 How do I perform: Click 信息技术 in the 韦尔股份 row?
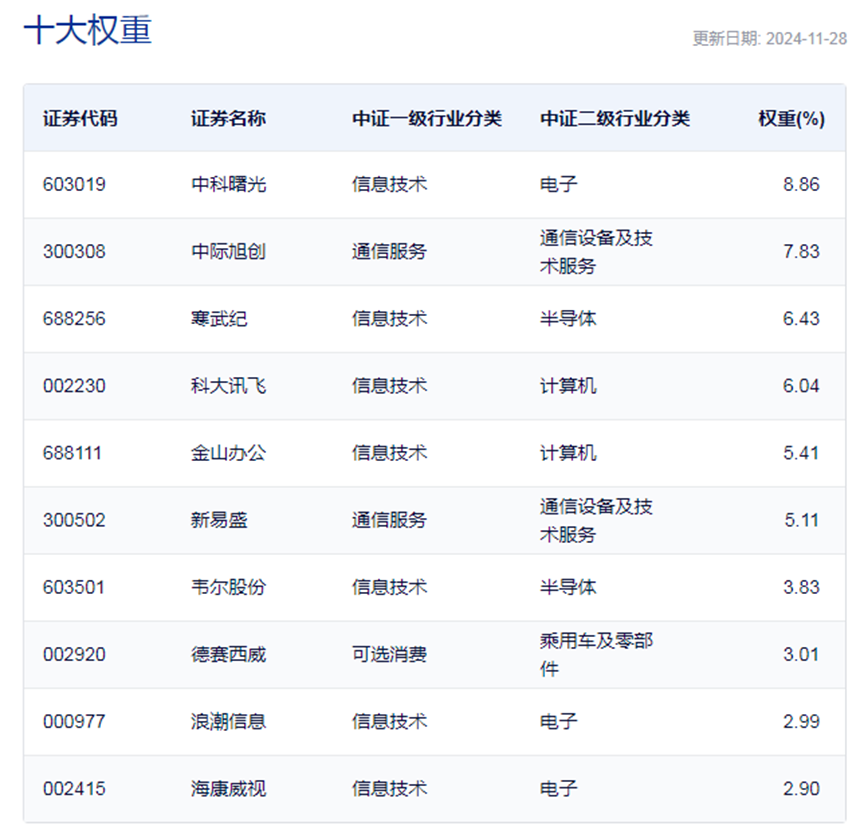tap(390, 587)
